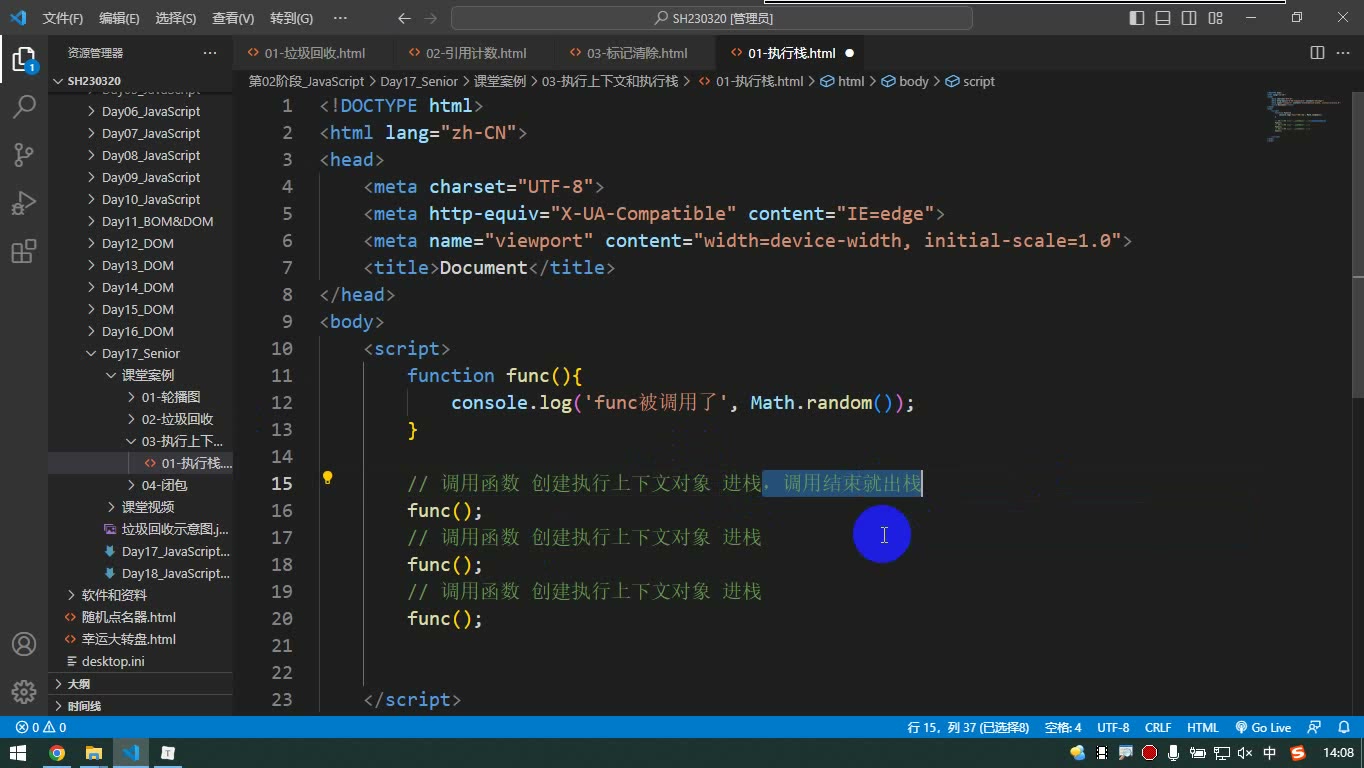The image size is (1364, 768).
Task: Open the 查看(V) menu
Action: tap(233, 18)
